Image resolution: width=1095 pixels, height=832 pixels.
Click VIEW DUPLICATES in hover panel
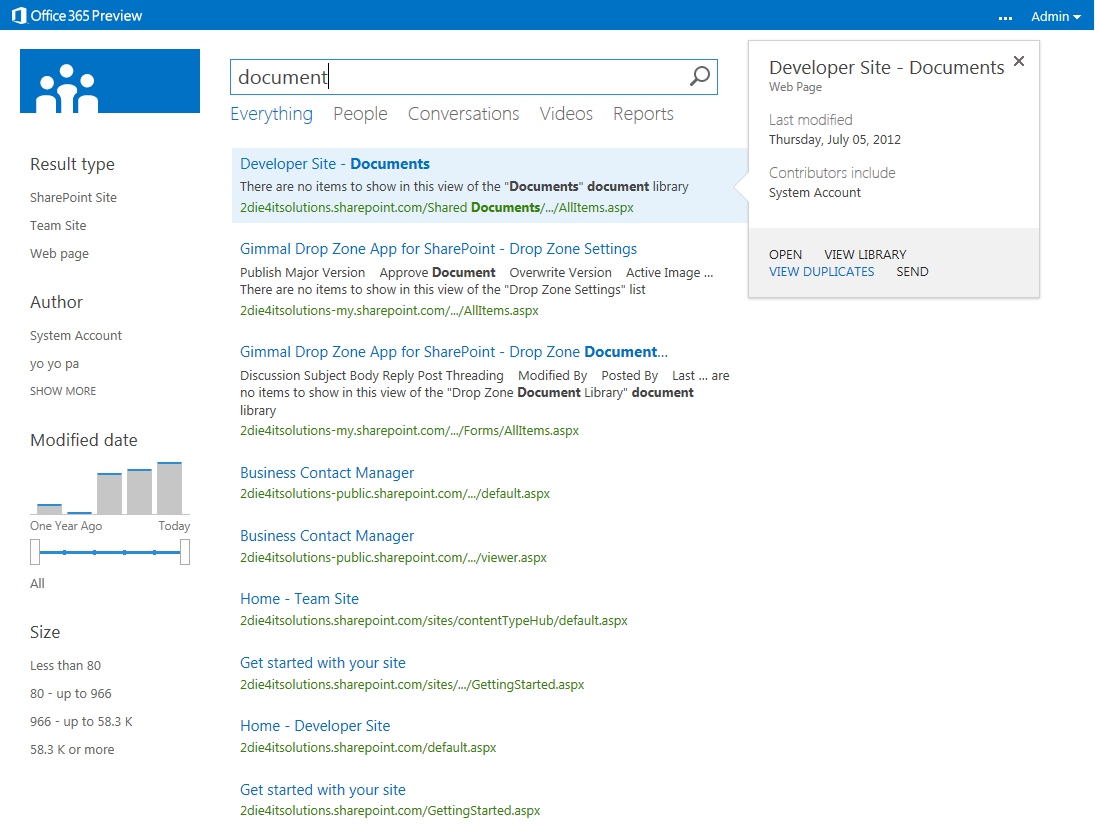tap(821, 272)
